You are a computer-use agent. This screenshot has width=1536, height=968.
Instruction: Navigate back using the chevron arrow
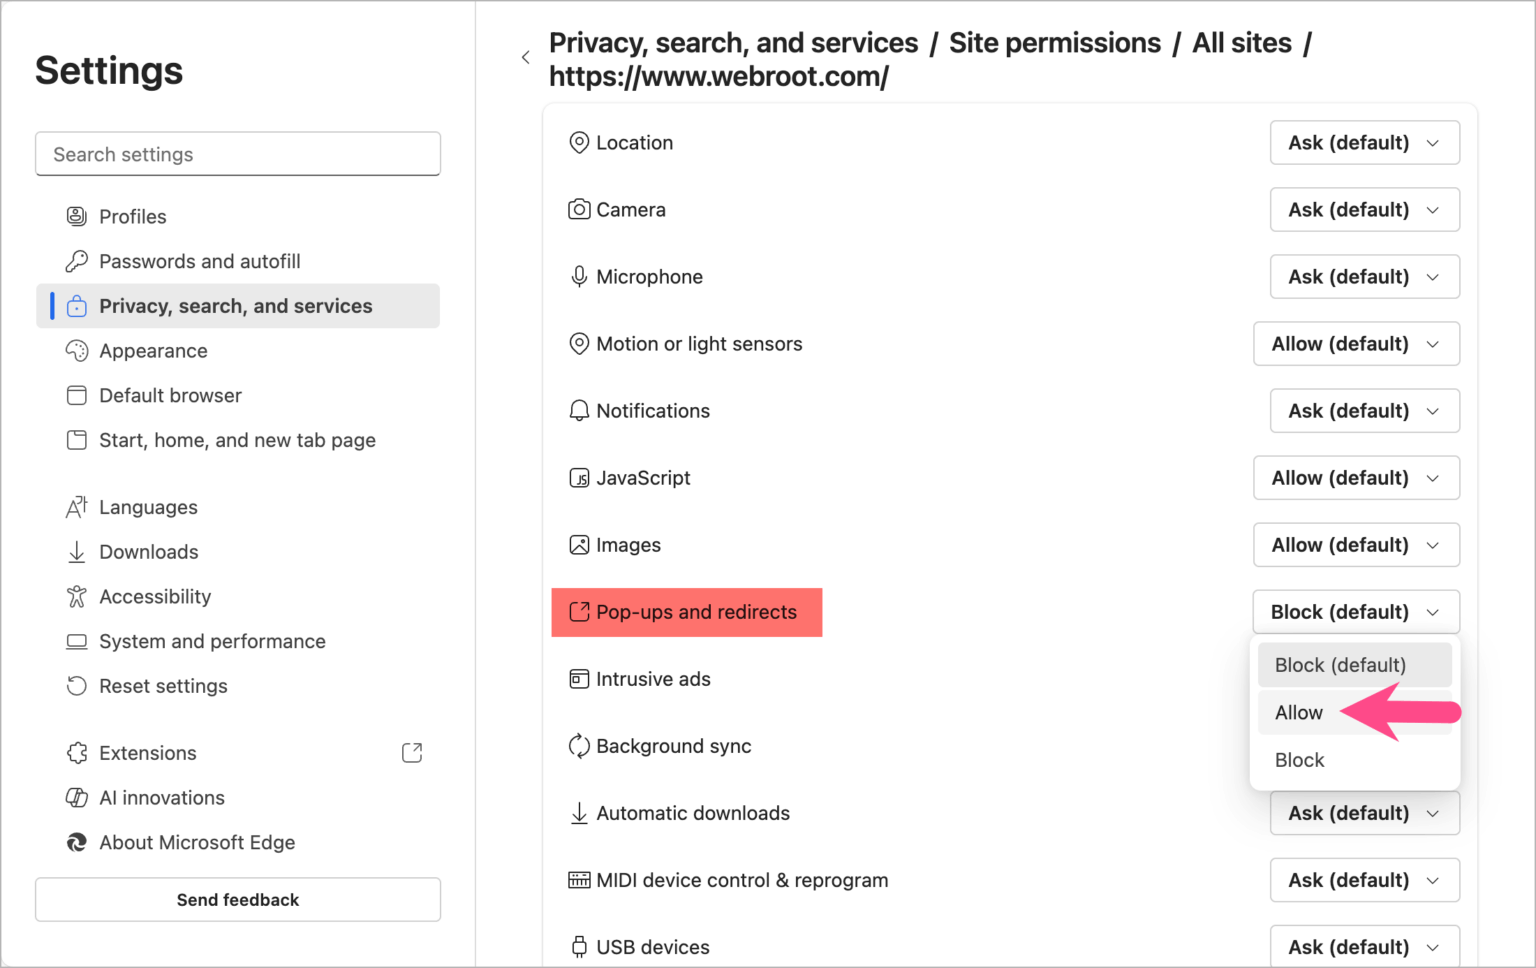coord(526,57)
